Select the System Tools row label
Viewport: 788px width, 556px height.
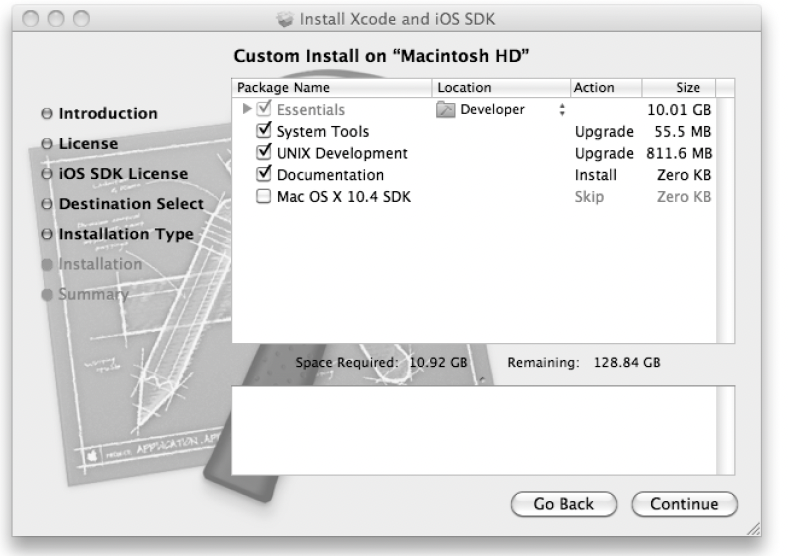(323, 132)
